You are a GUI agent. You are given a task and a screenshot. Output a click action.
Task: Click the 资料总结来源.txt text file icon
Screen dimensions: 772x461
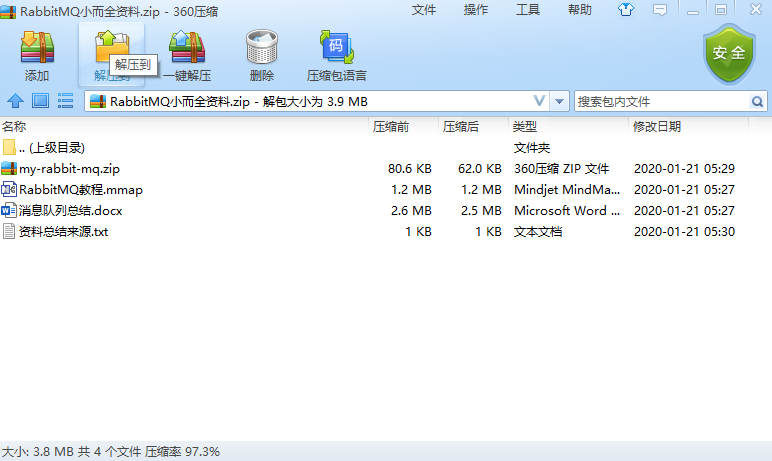click(9, 231)
